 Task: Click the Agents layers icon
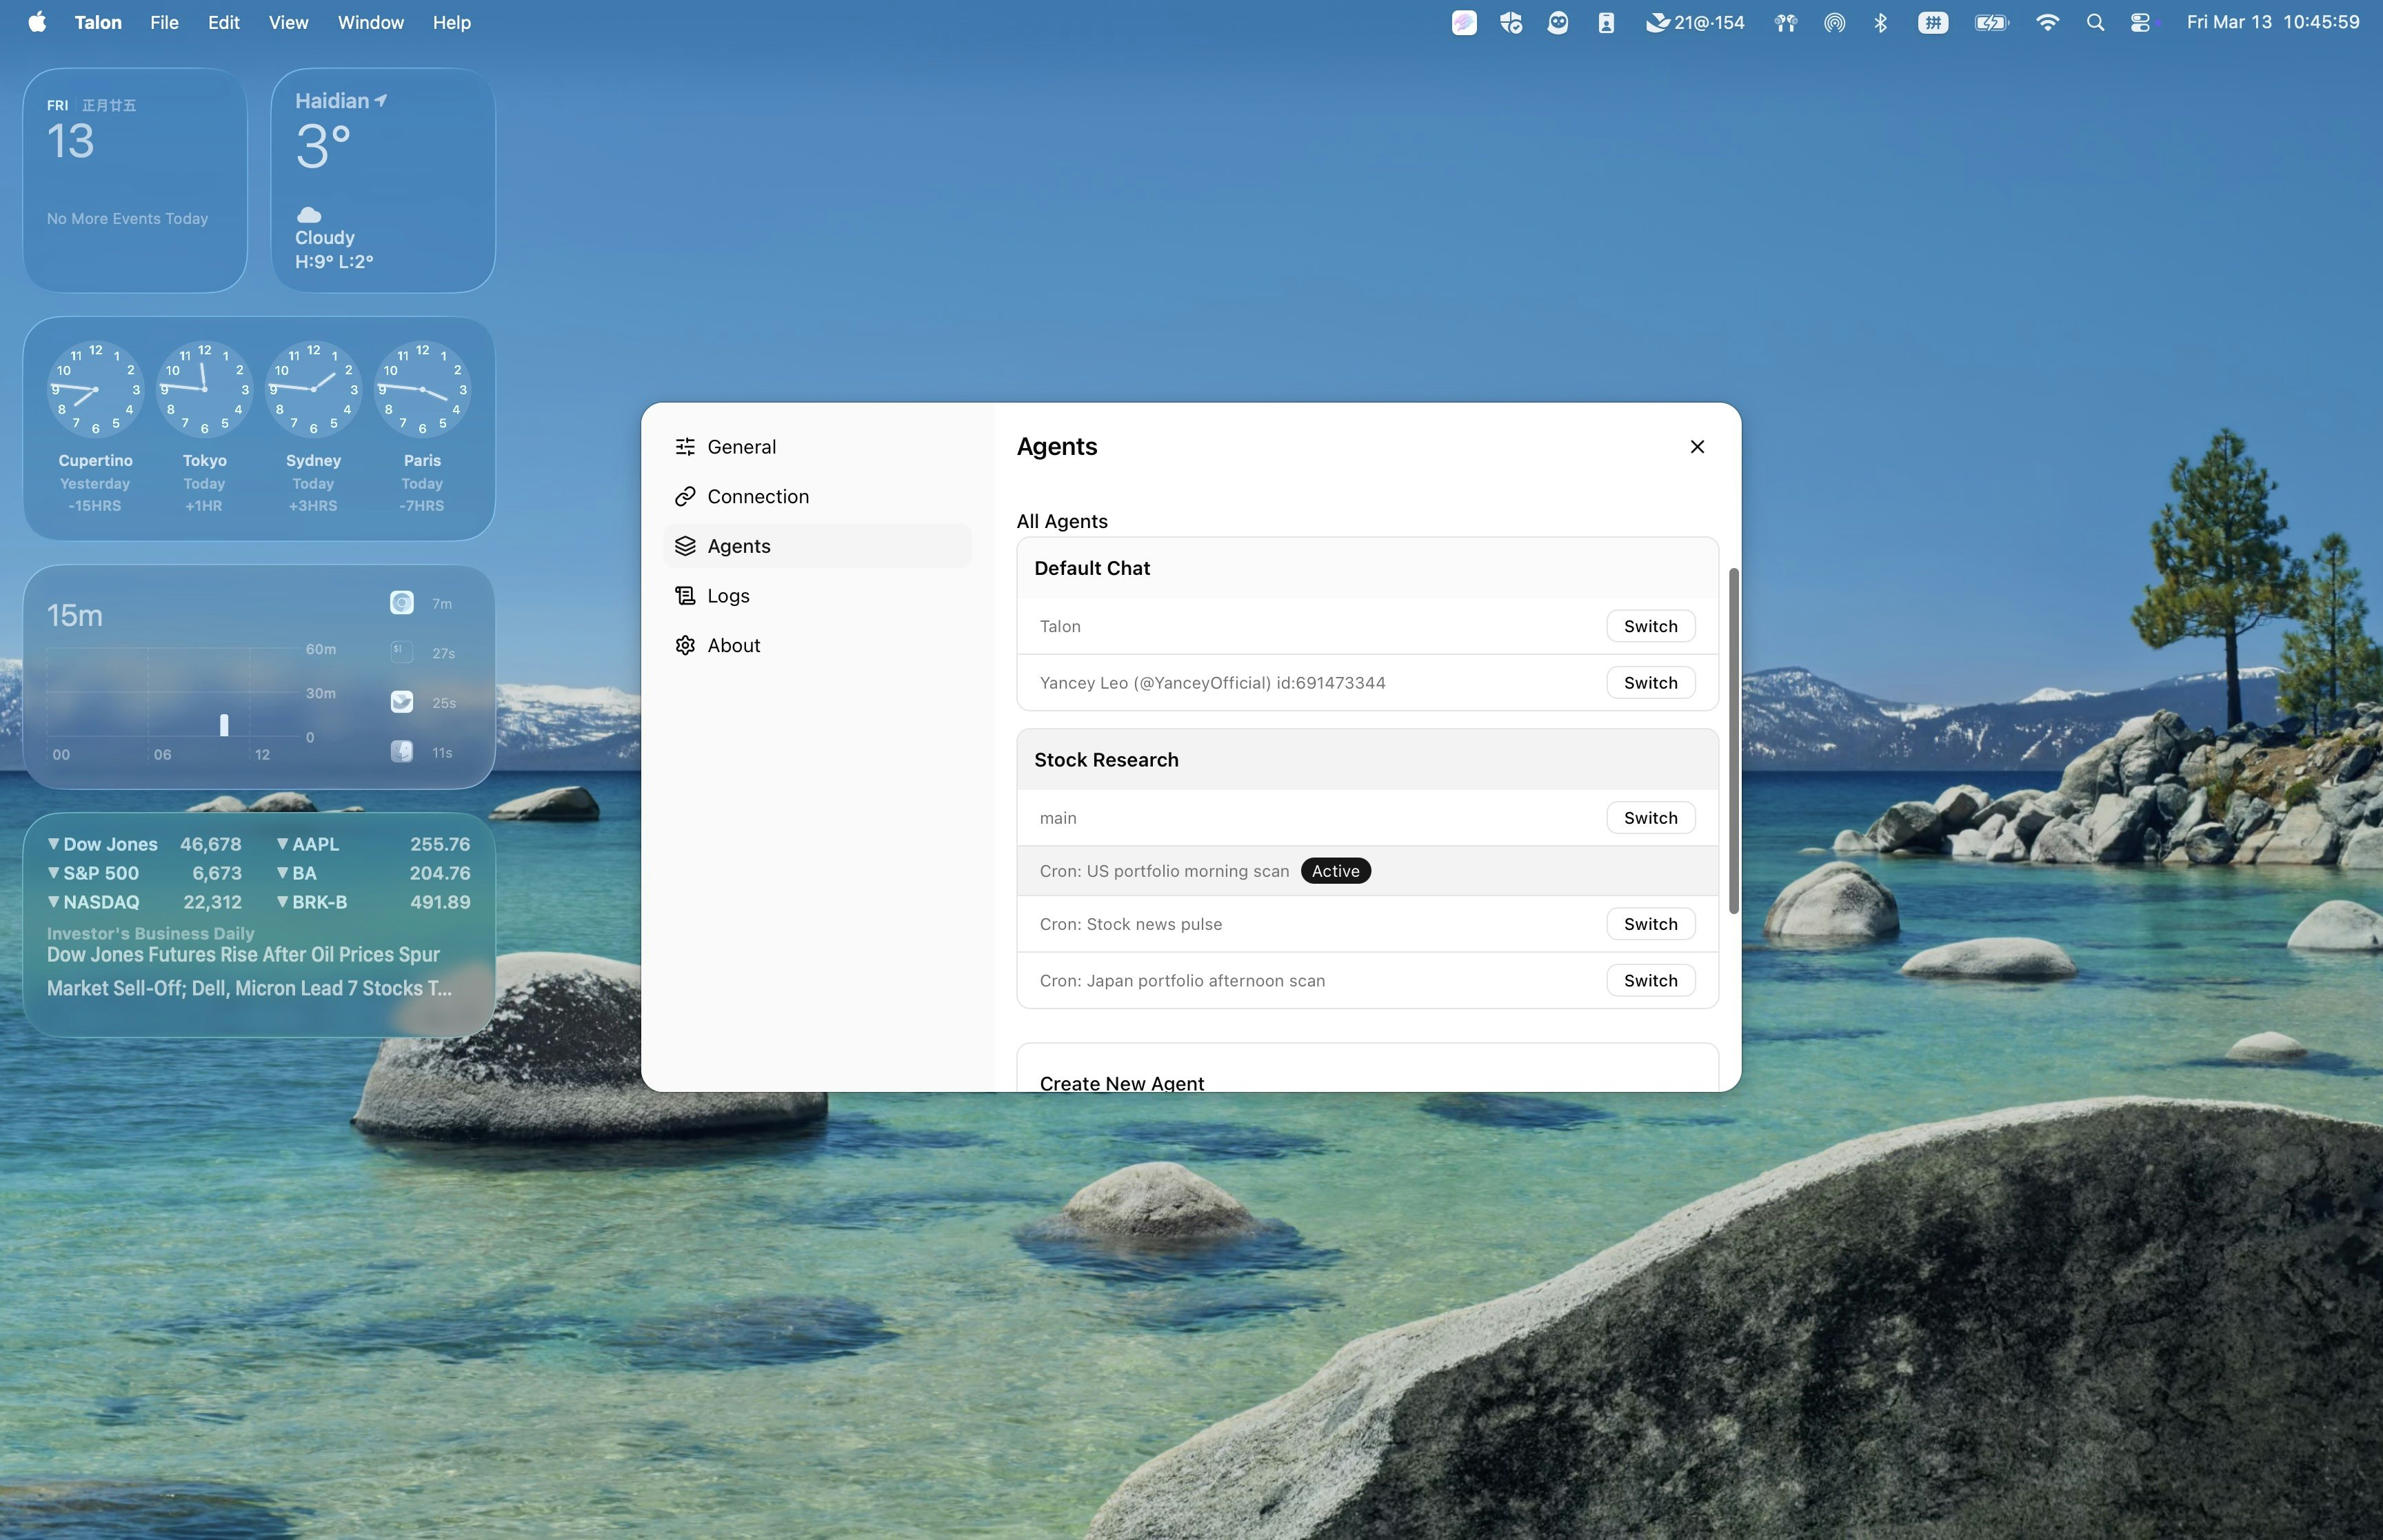click(x=685, y=546)
